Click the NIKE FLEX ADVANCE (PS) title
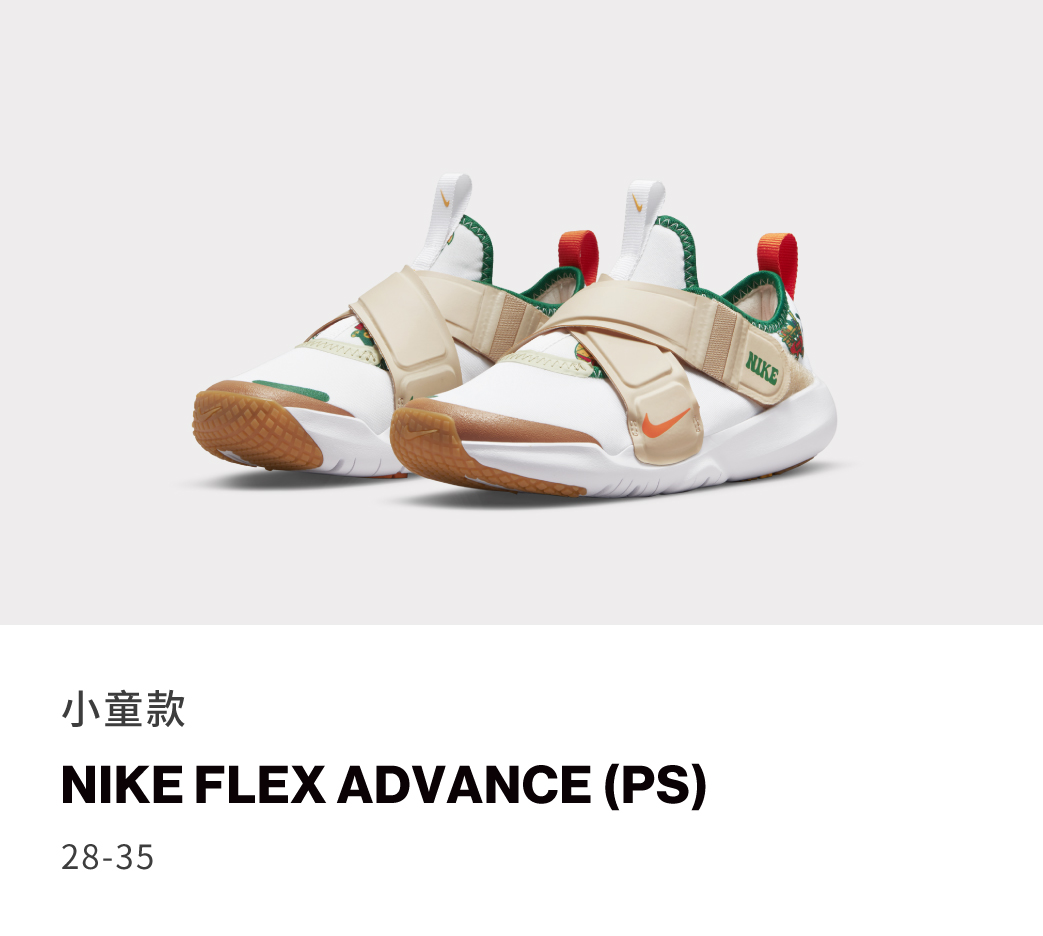 [x=383, y=785]
